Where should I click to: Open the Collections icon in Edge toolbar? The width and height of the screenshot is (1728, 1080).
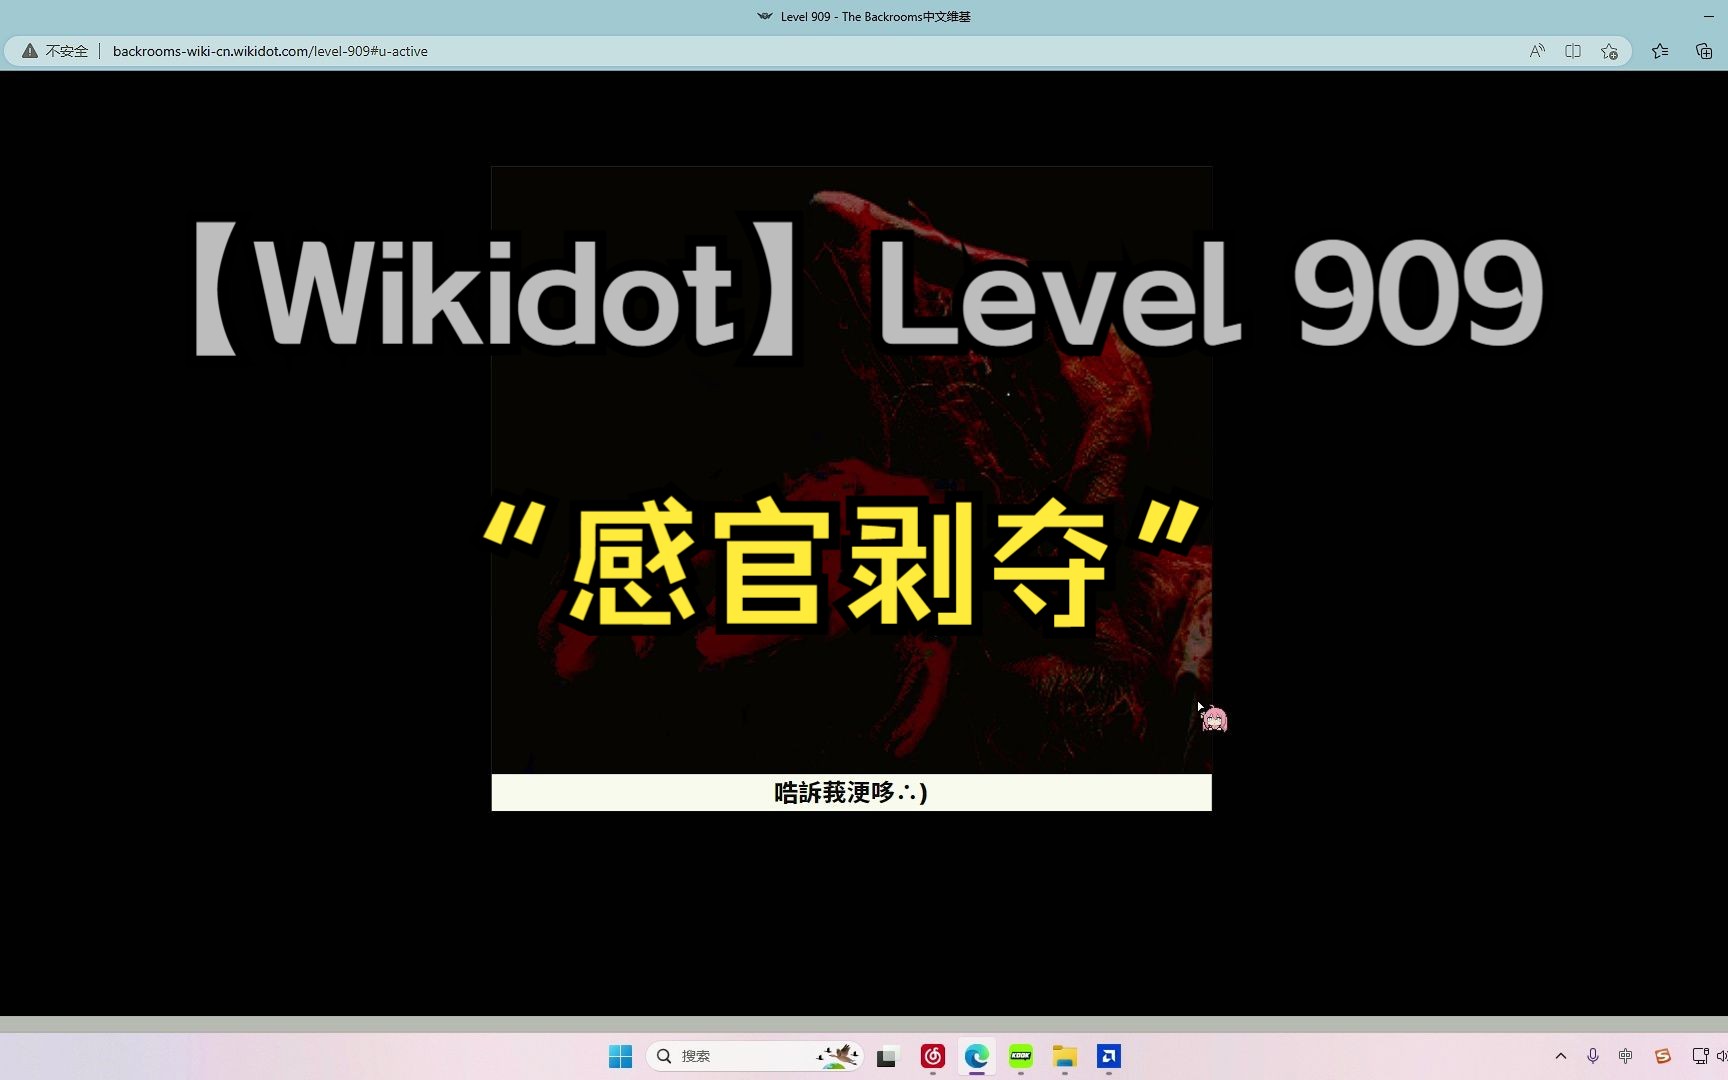click(1704, 51)
